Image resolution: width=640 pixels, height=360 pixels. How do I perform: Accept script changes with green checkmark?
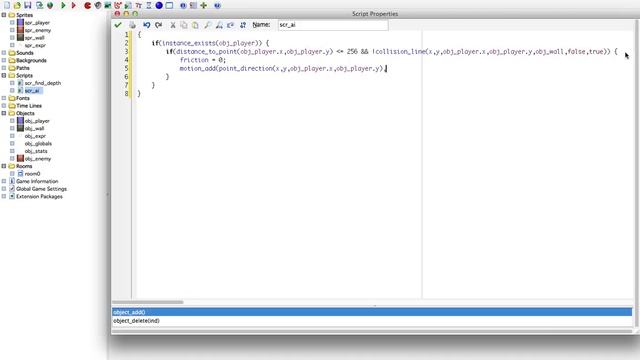(118, 25)
